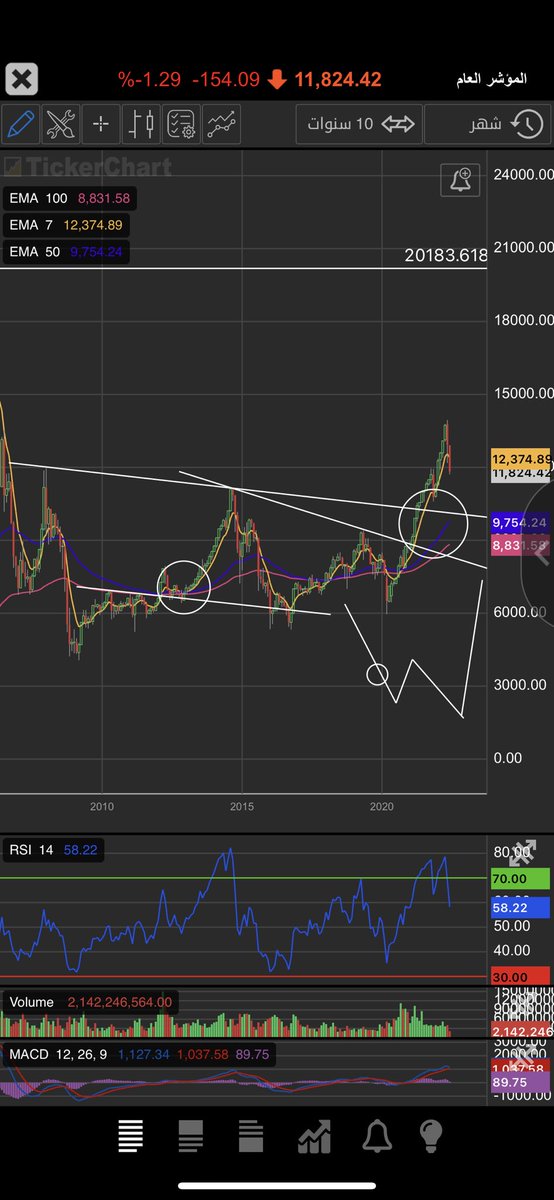Add an alert with bell plus icon
Viewport: 554px width, 1200px height.
[460, 180]
